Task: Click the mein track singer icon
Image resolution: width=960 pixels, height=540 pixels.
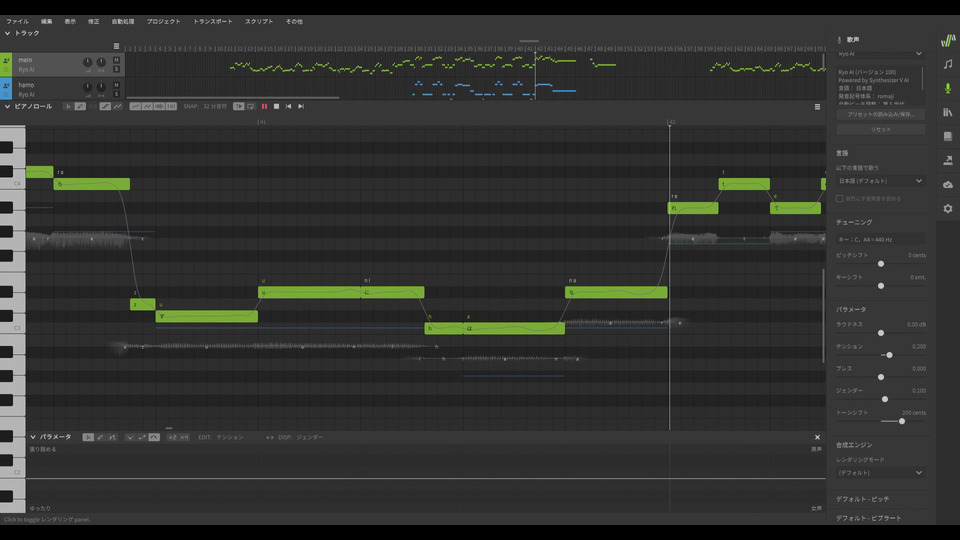Action: (x=6, y=61)
